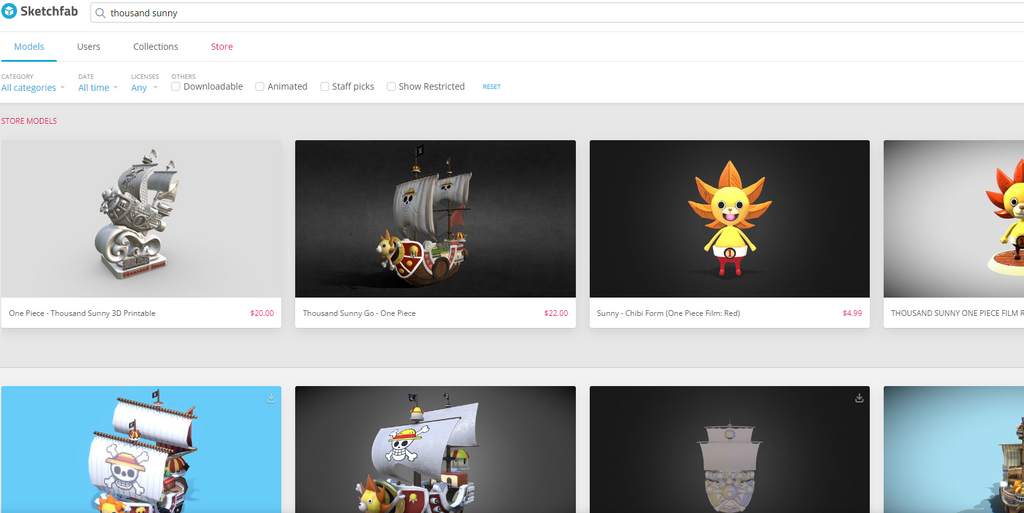The image size is (1024, 513).
Task: Open Sunny - Chibi Form title link
Action: [668, 313]
